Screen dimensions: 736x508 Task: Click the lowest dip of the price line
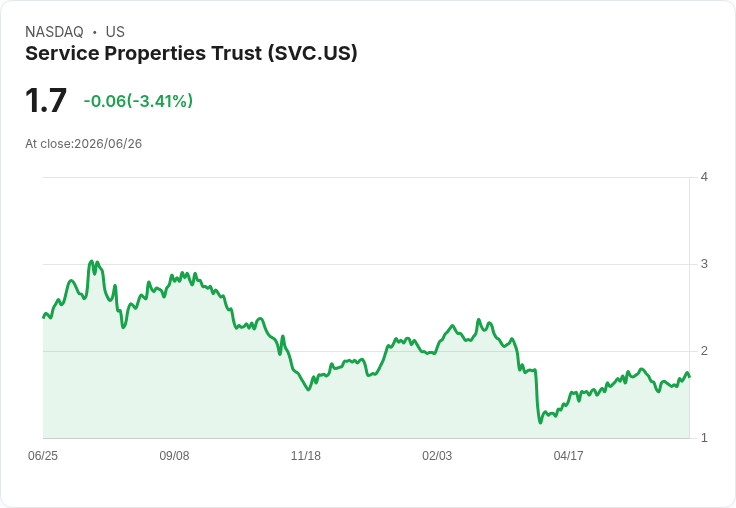tap(540, 422)
